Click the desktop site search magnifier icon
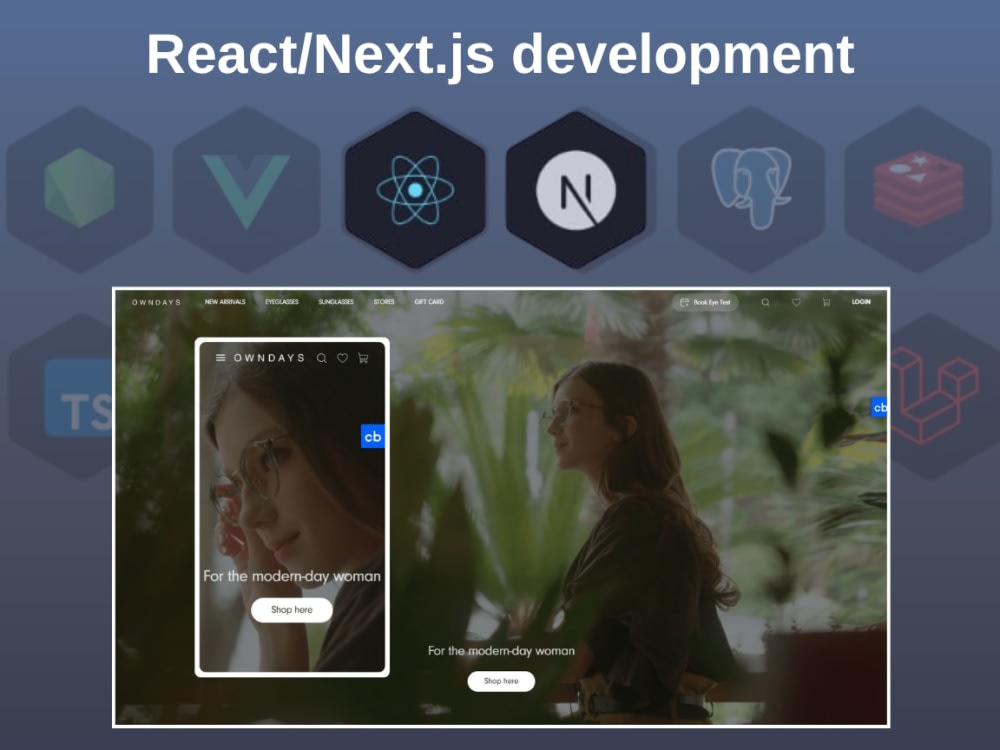This screenshot has height=750, width=1000. [x=765, y=302]
